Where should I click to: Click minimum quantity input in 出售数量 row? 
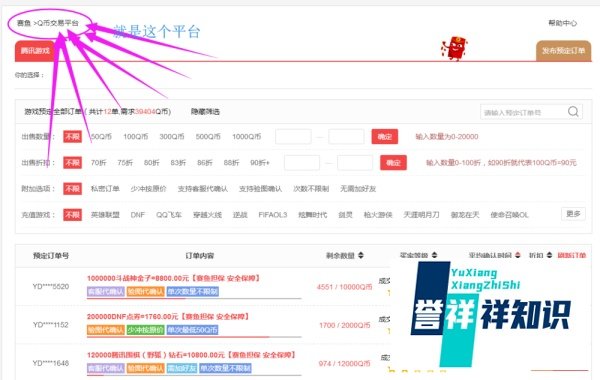[293, 137]
